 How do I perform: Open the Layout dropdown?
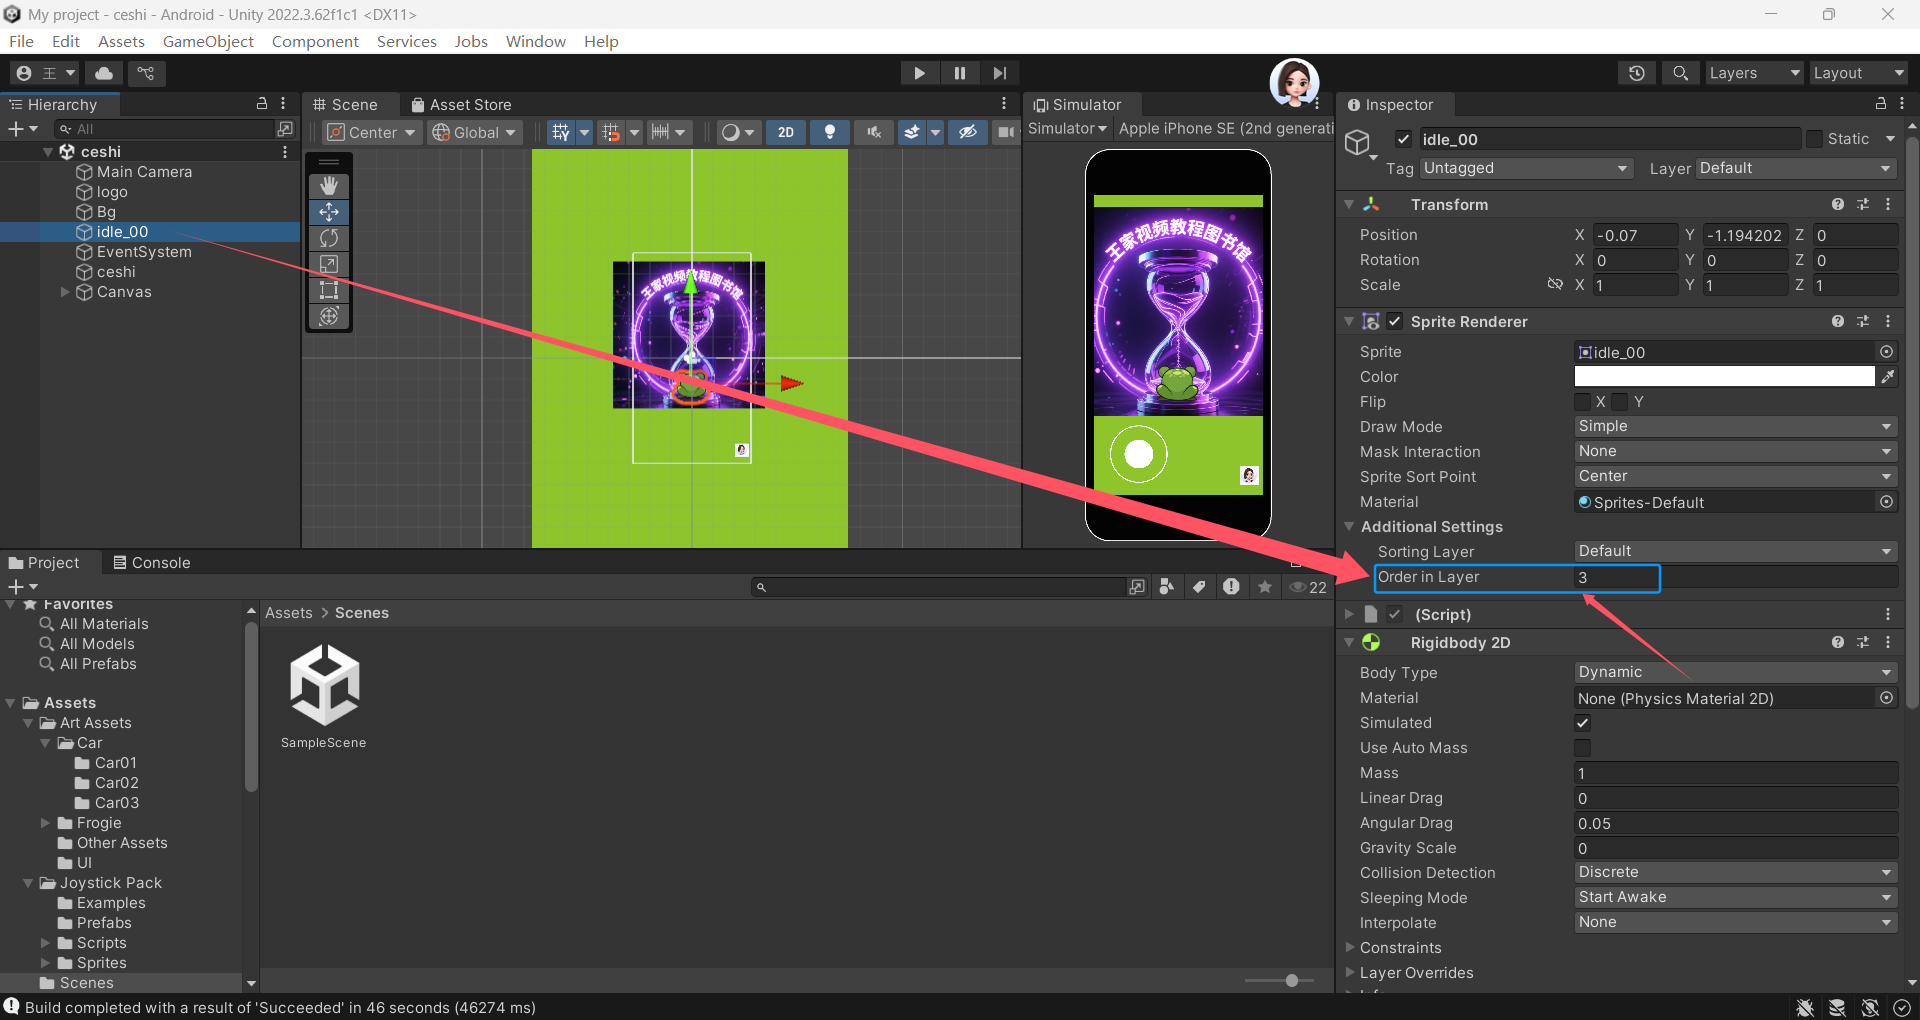click(x=1859, y=73)
